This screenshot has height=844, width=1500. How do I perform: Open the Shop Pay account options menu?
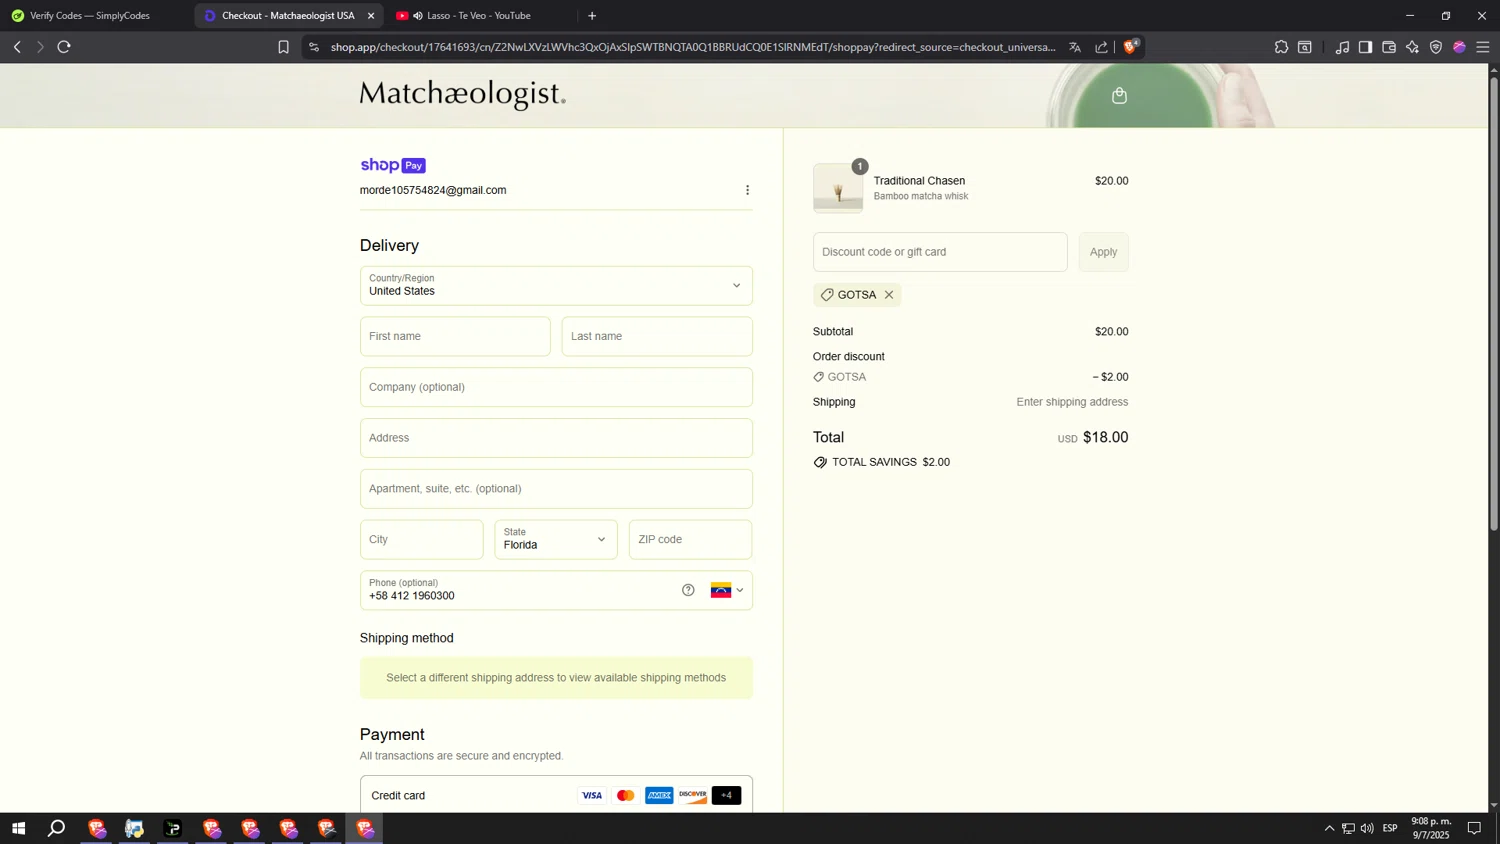[x=747, y=190]
